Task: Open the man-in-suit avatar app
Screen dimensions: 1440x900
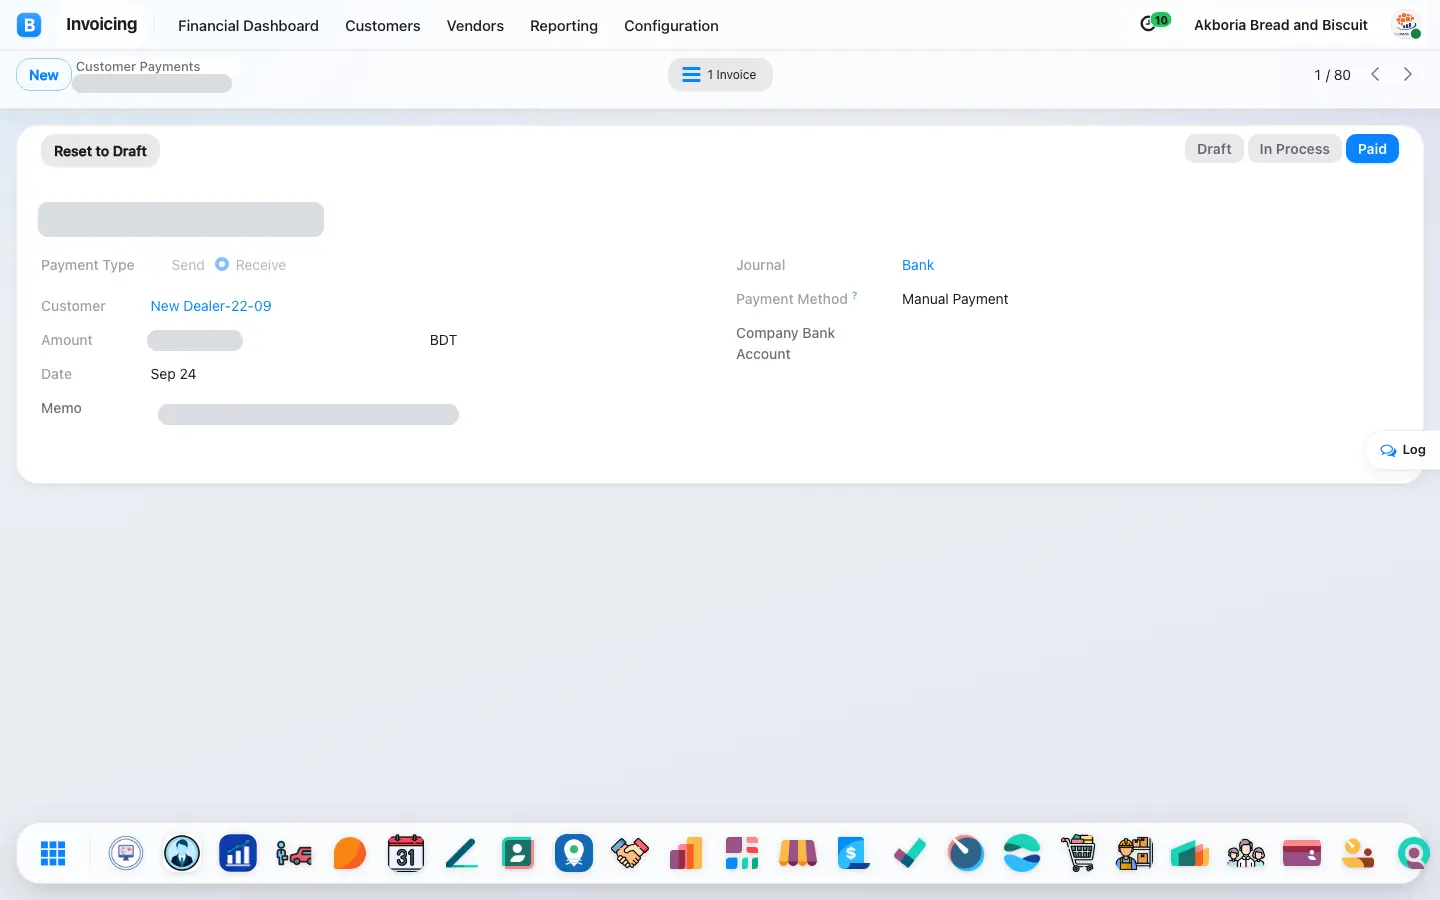Action: pos(182,853)
